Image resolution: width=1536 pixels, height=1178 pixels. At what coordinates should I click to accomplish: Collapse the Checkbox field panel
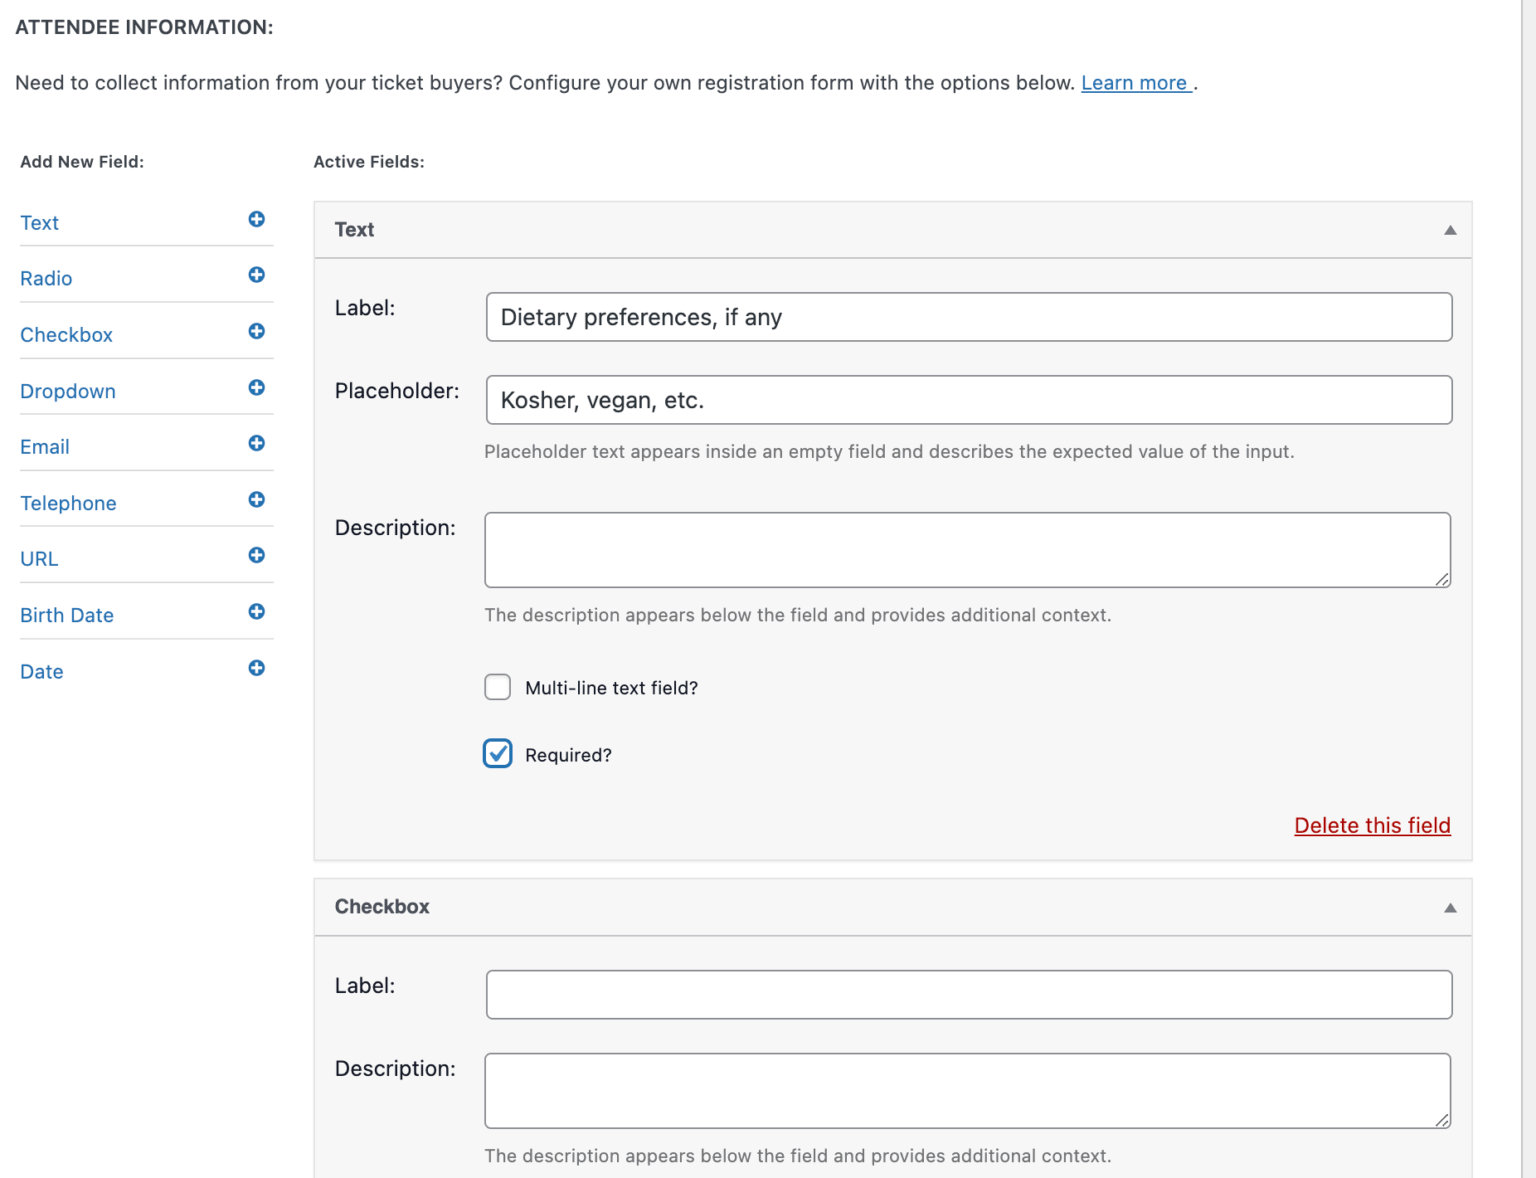click(1448, 906)
